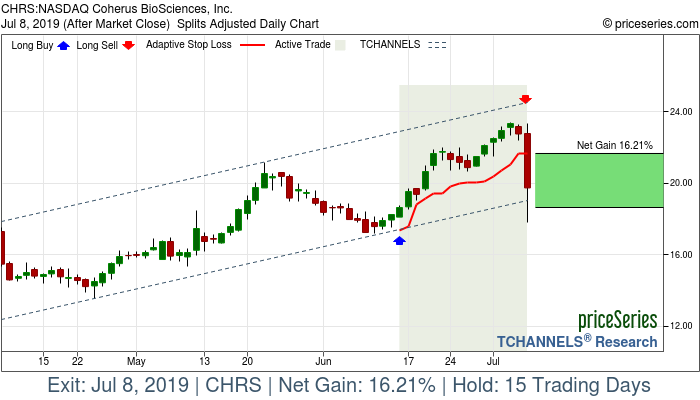Click the "Splits Adjusted Daily Chart" text
The width and height of the screenshot is (700, 400).
click(x=248, y=24)
